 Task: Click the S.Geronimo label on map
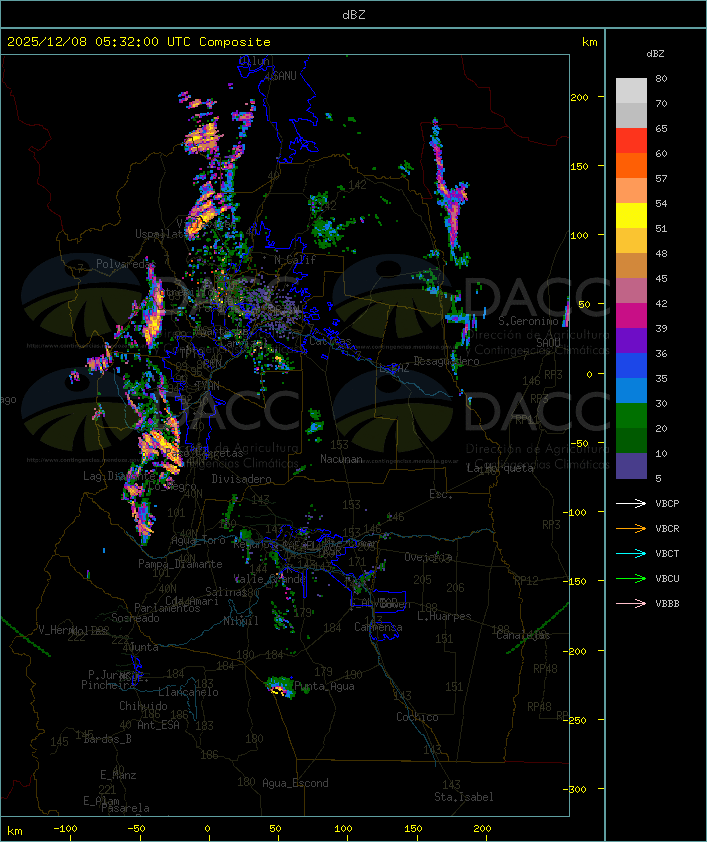(528, 322)
